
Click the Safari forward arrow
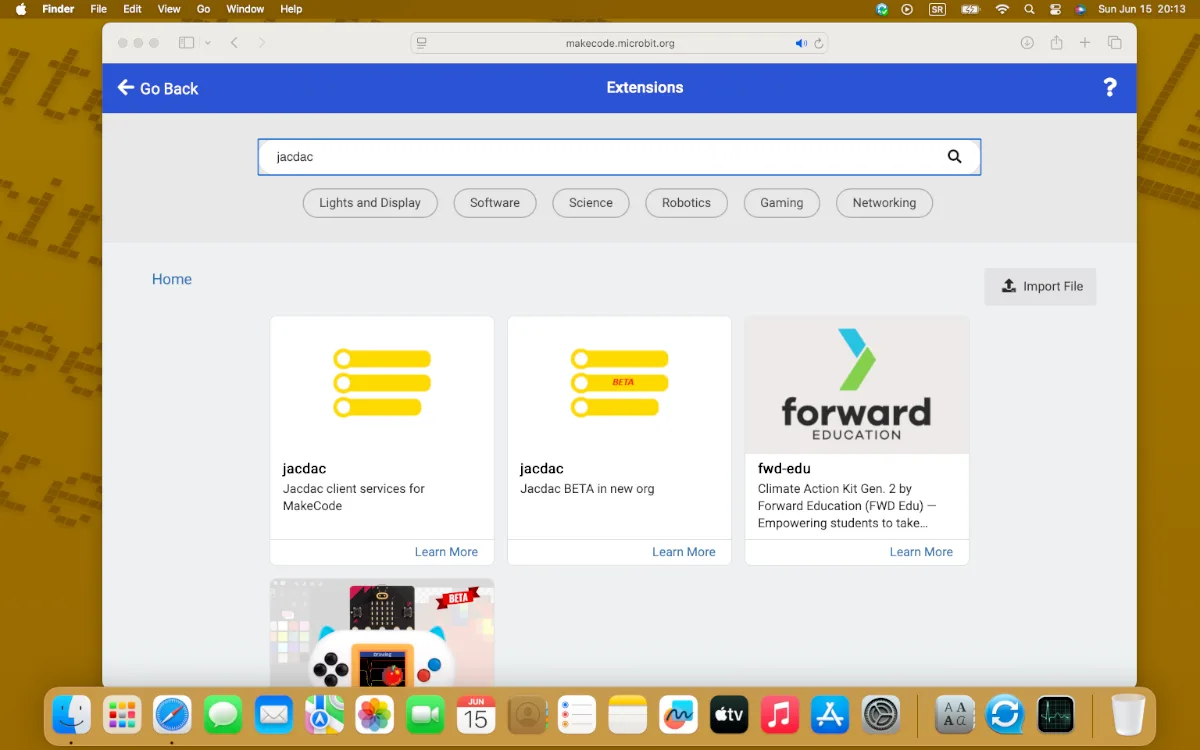click(262, 43)
